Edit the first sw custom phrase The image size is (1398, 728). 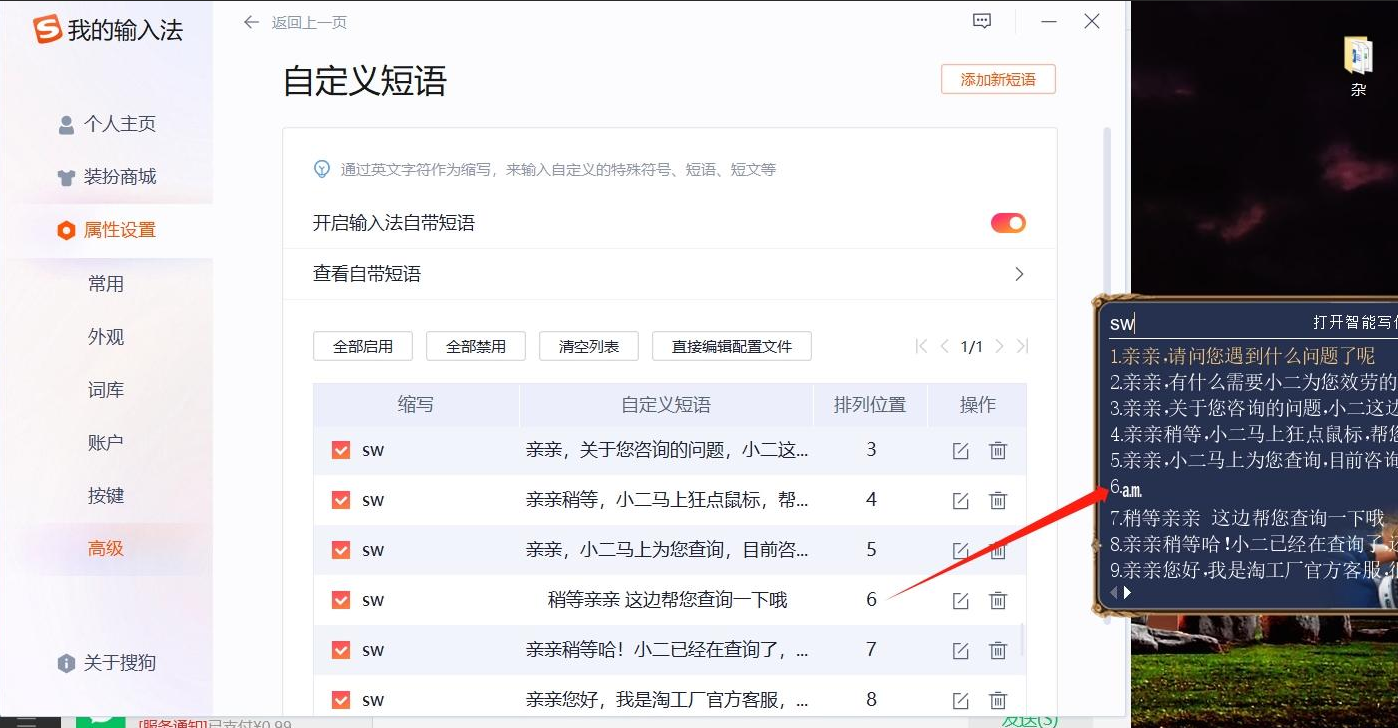[x=960, y=450]
